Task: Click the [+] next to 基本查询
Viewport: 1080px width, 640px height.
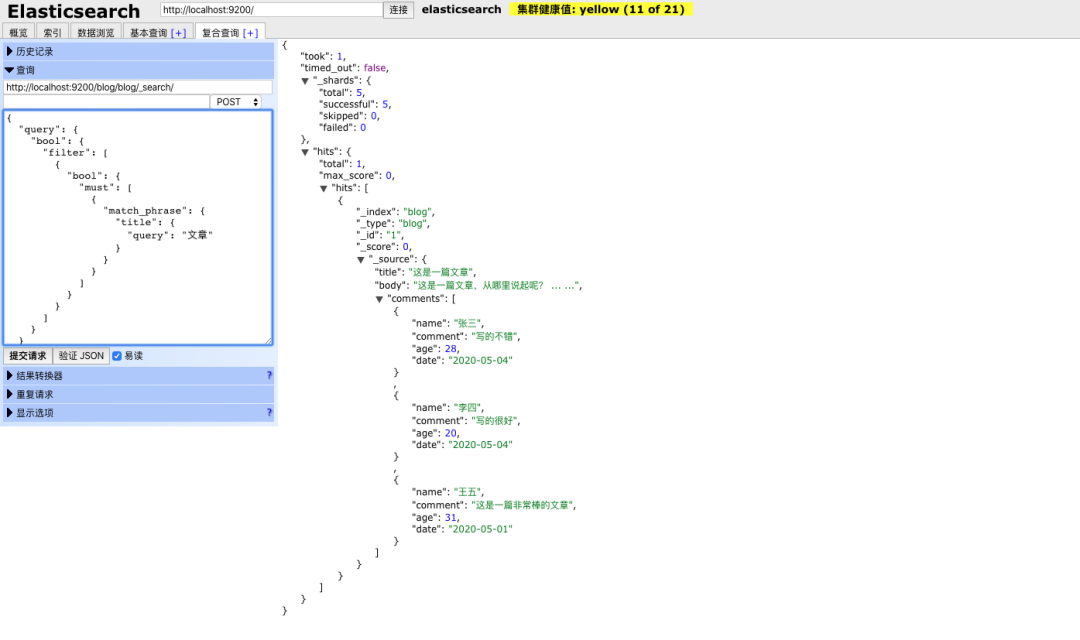Action: point(178,33)
